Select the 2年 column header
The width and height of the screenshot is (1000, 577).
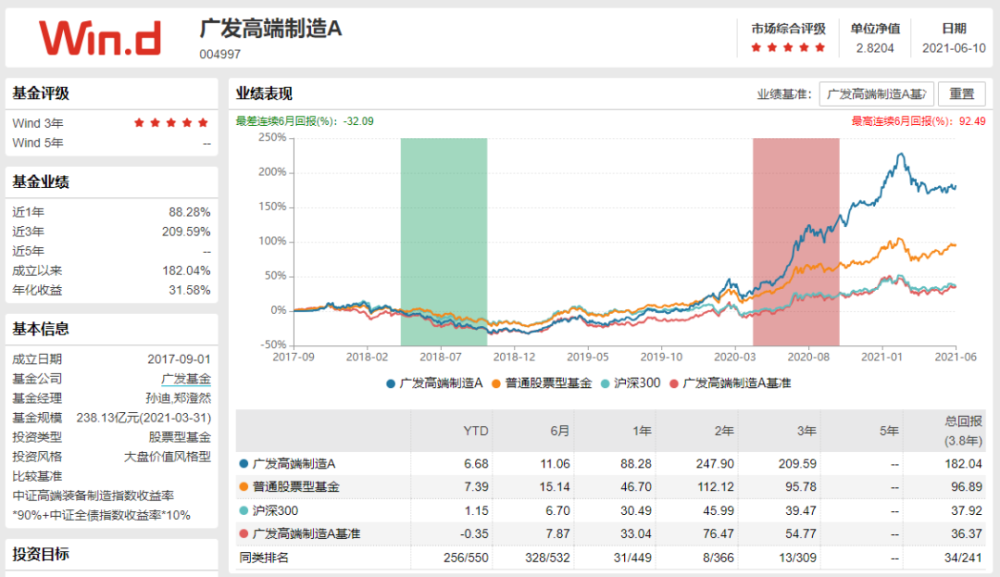coord(724,431)
